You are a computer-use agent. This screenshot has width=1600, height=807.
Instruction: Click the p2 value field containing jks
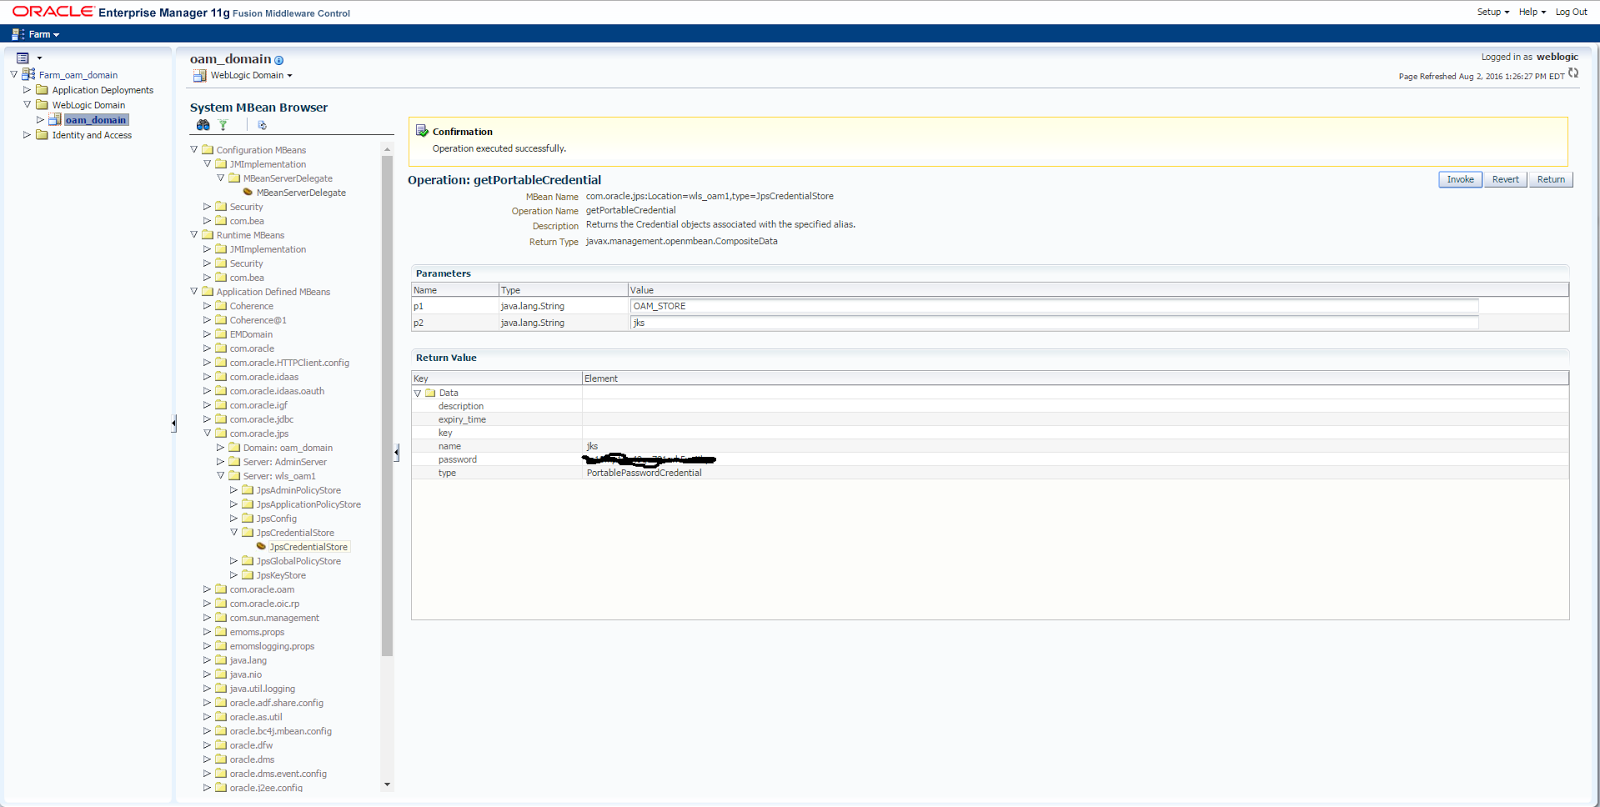[x=1054, y=323]
